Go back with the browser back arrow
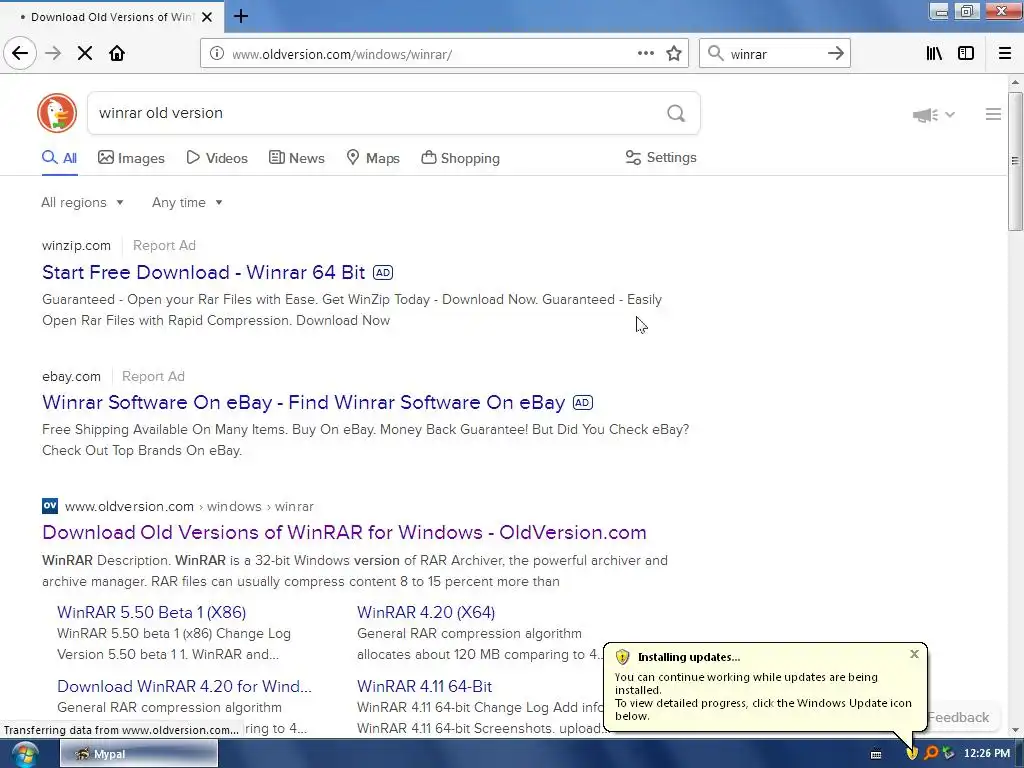The image size is (1024, 768). click(20, 54)
